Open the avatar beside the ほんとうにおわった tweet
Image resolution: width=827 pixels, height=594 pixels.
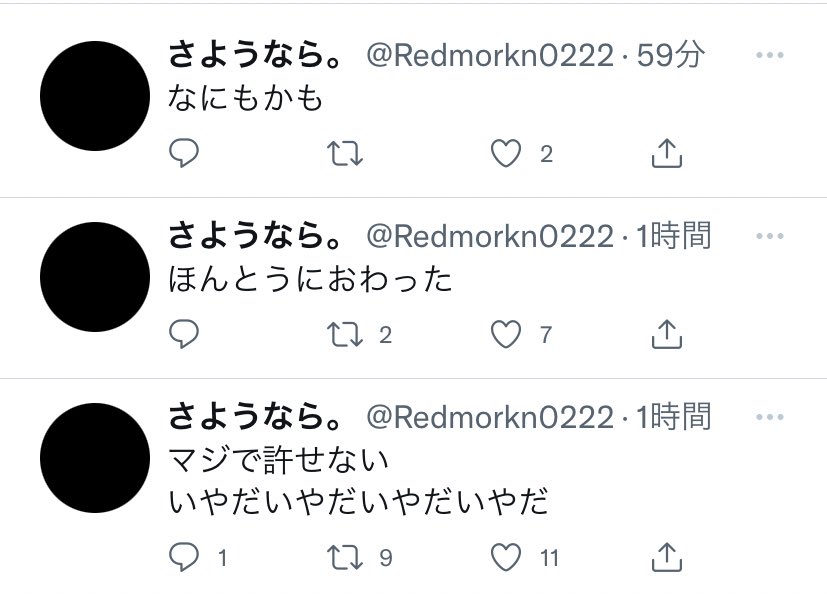[95, 277]
